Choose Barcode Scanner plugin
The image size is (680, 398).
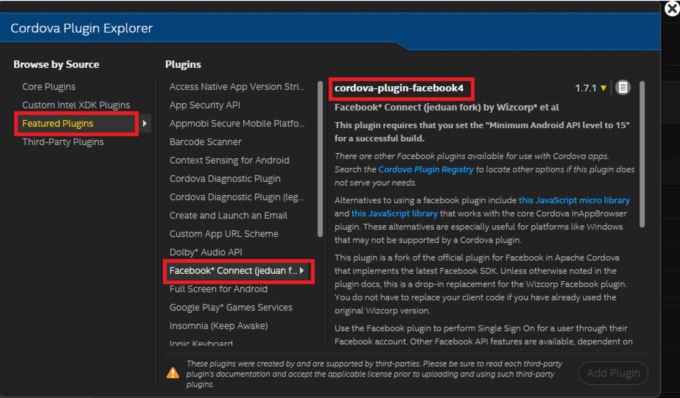[205, 142]
